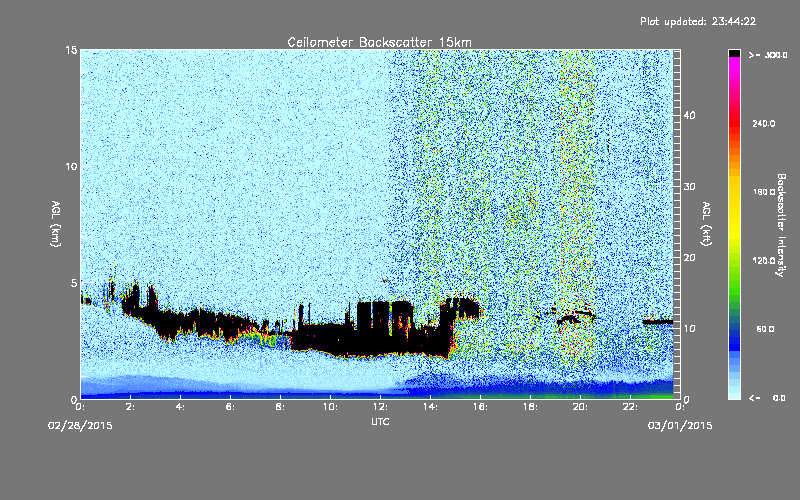Click the 10 kft tick label on right axis
The image size is (800, 500).
(x=689, y=328)
